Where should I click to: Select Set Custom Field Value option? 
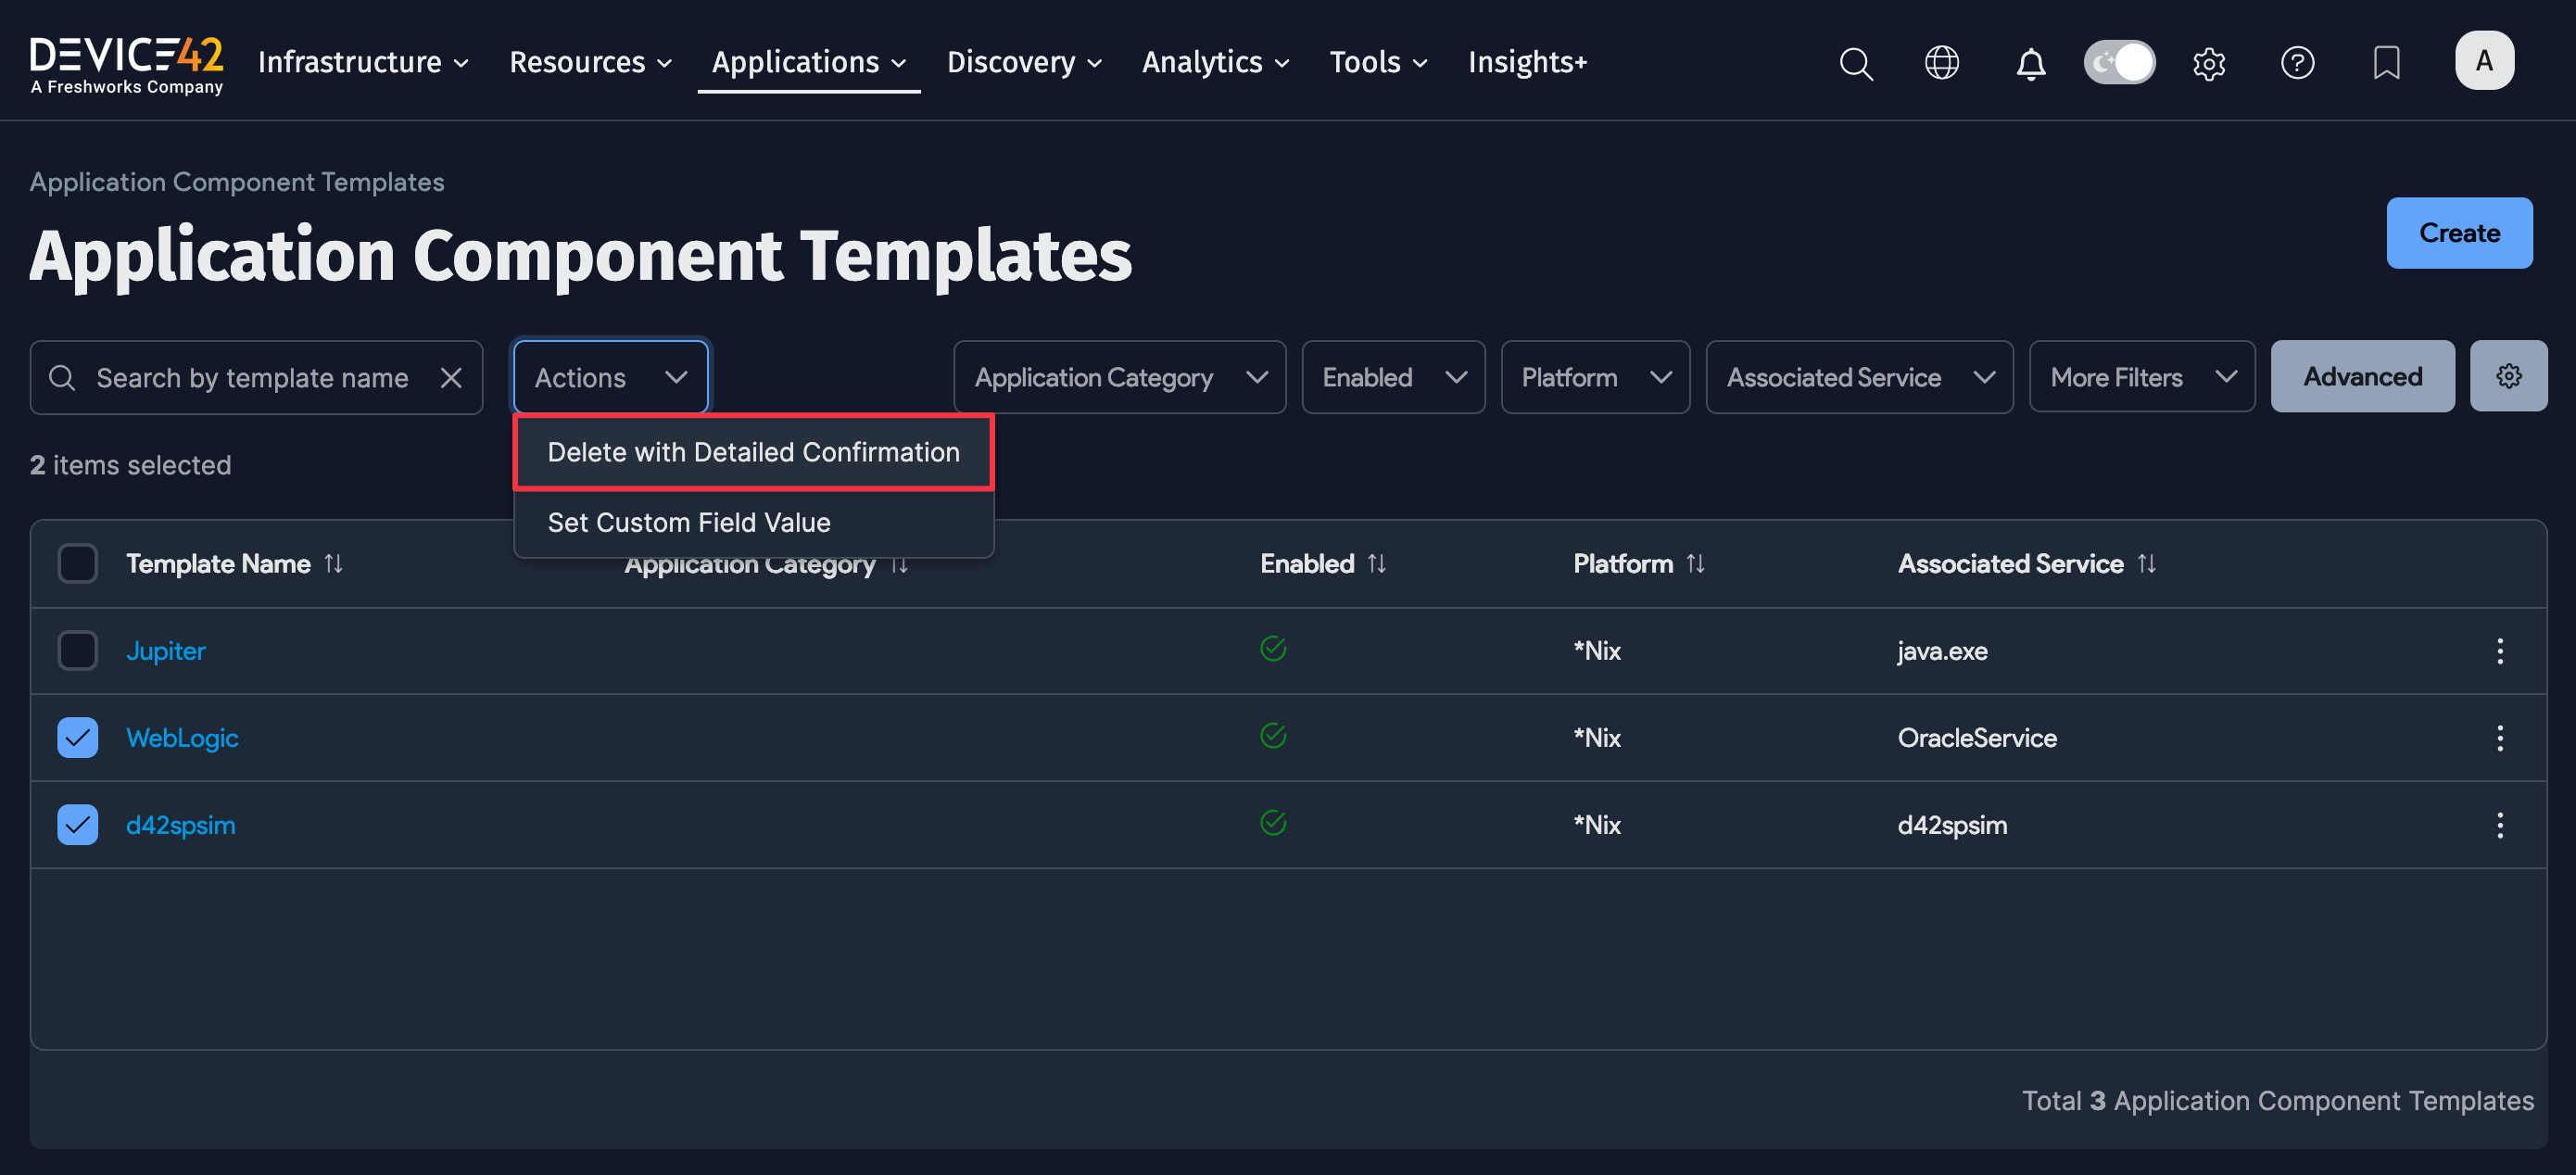(689, 522)
